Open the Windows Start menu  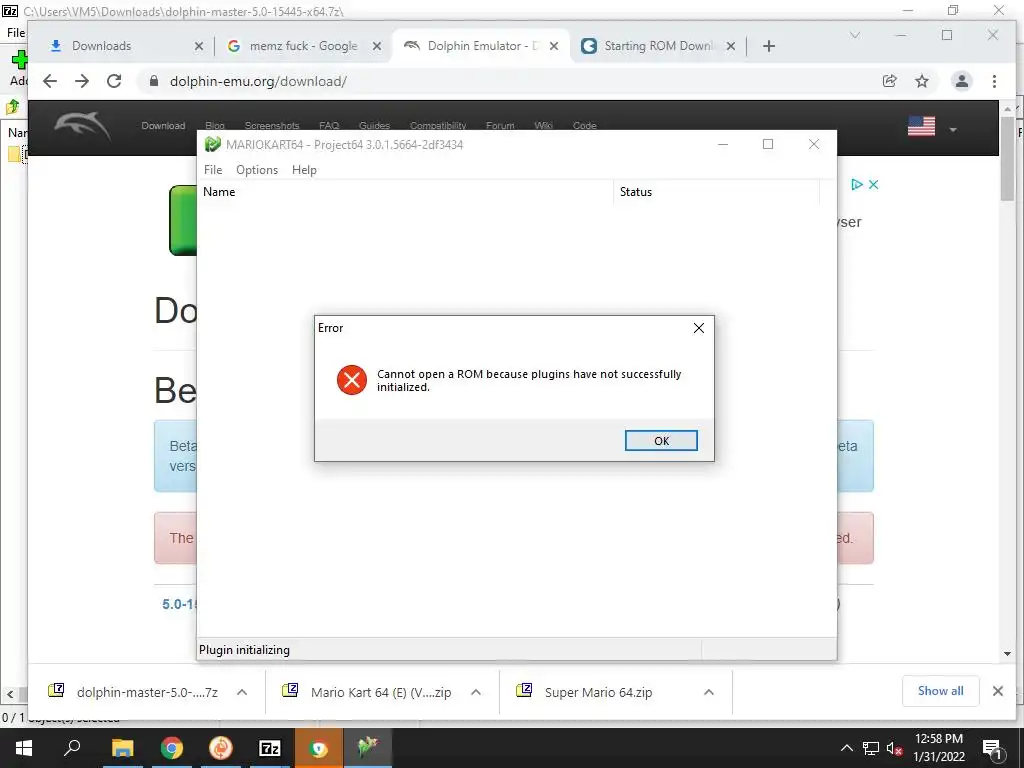tap(24, 748)
